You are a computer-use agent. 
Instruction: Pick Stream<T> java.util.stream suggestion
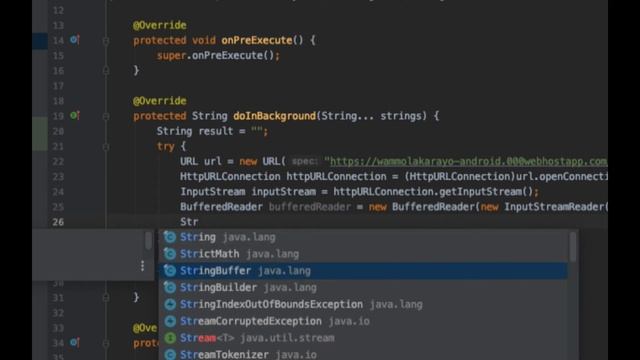tap(363, 338)
